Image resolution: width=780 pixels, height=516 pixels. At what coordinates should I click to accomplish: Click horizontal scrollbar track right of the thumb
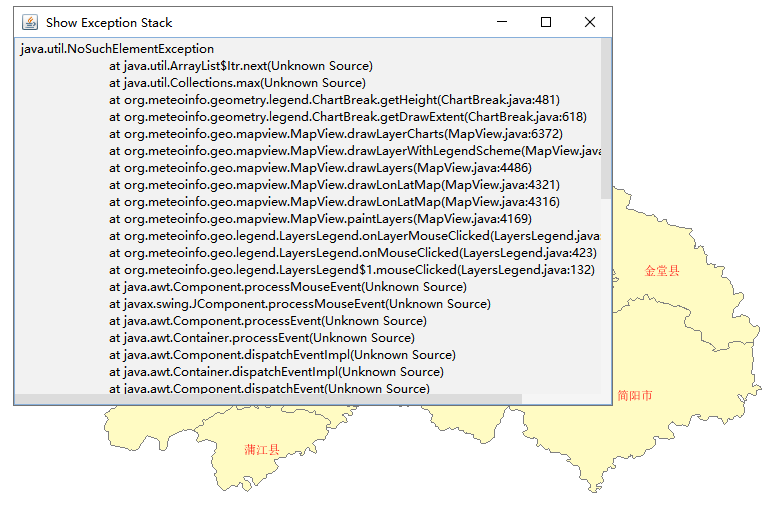click(x=560, y=399)
